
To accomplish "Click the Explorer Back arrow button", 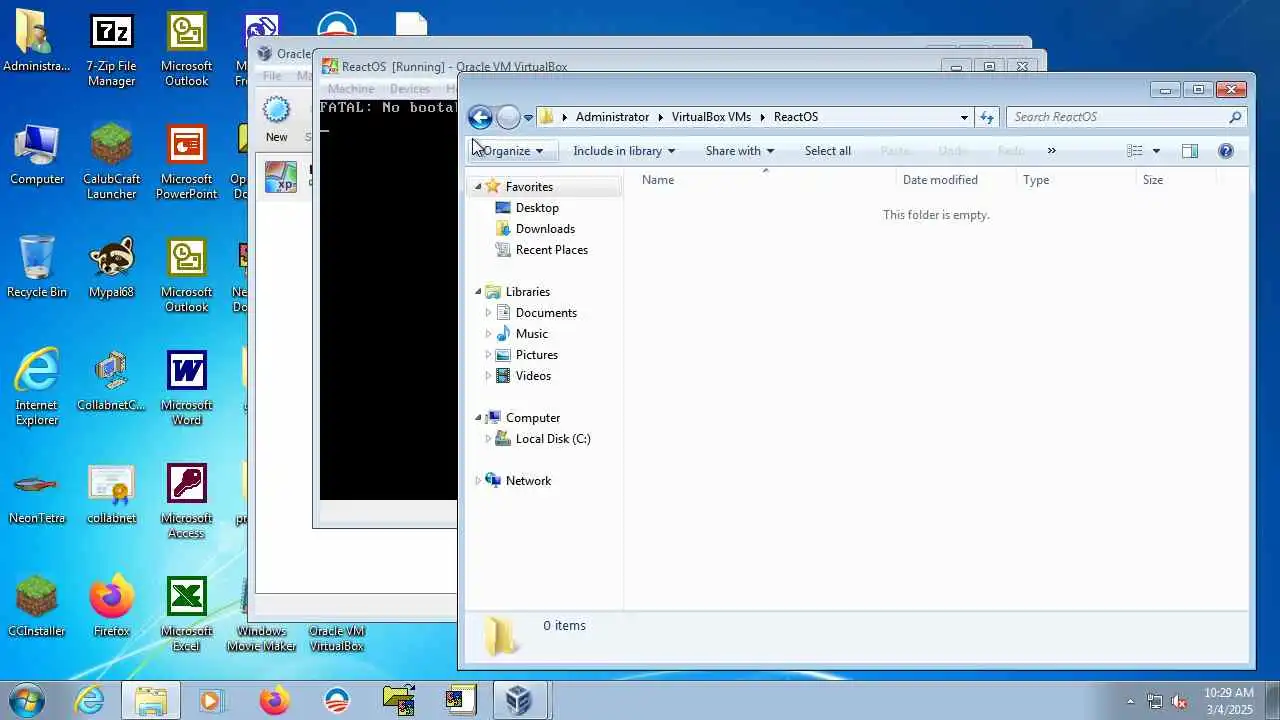I will coord(480,117).
